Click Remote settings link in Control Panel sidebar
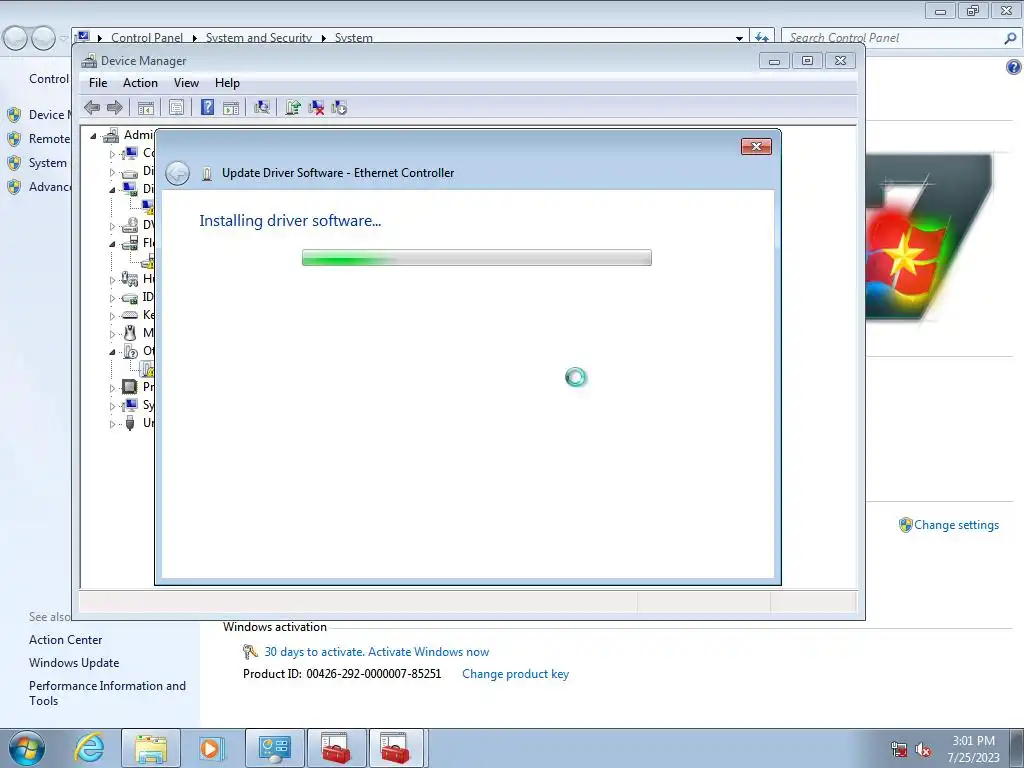The height and width of the screenshot is (768, 1024). 49,139
